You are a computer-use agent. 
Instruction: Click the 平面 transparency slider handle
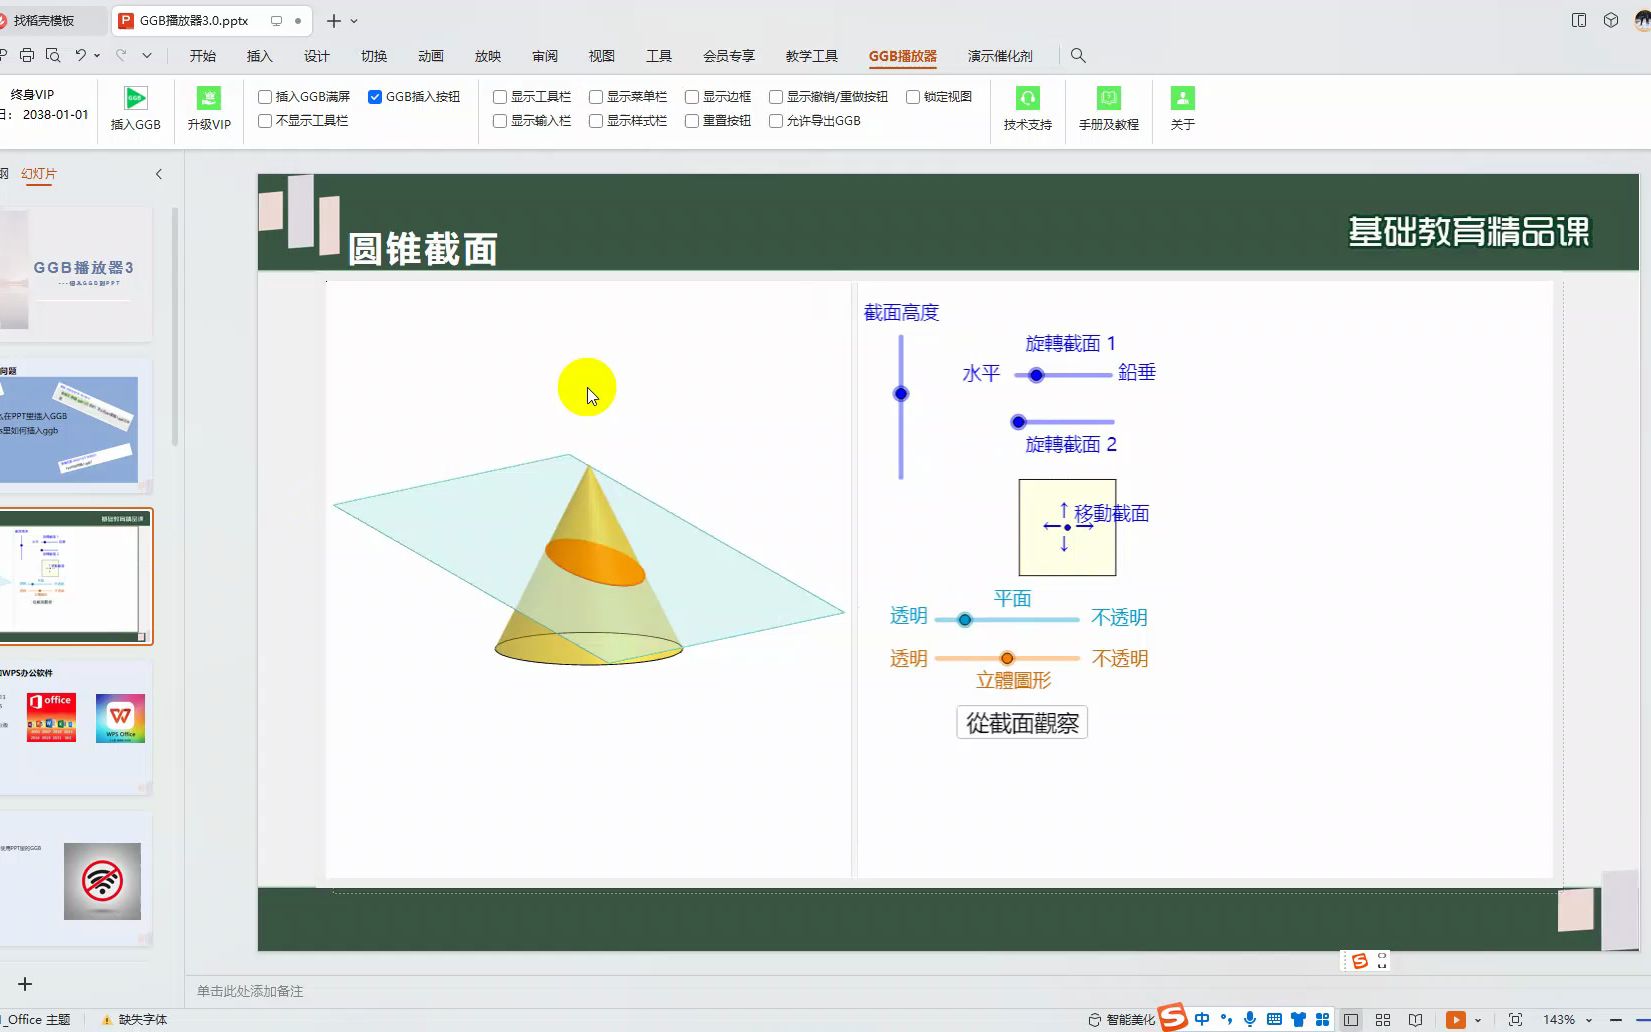tap(965, 620)
